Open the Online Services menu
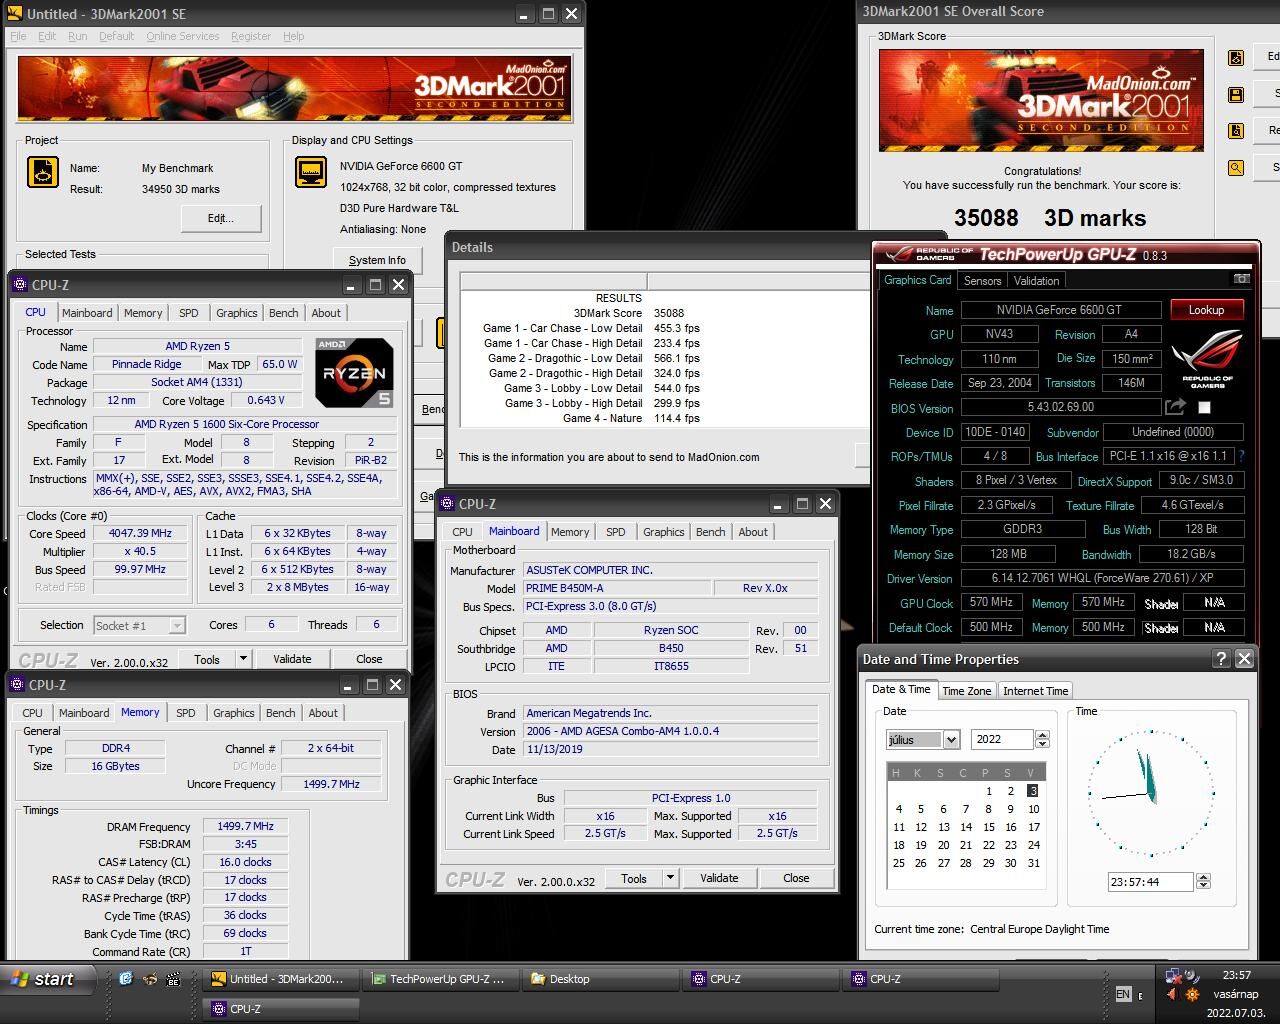Viewport: 1280px width, 1024px height. (182, 36)
